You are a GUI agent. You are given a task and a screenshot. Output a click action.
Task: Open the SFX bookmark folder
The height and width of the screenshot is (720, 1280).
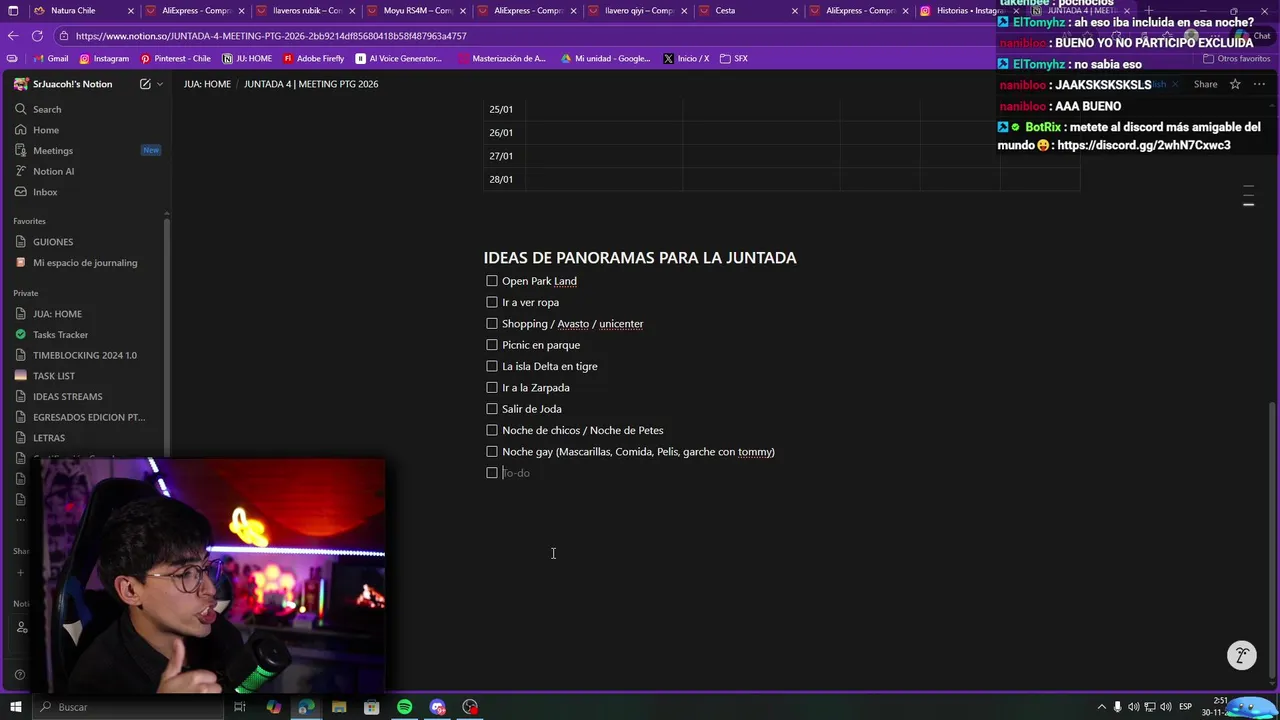pos(733,58)
